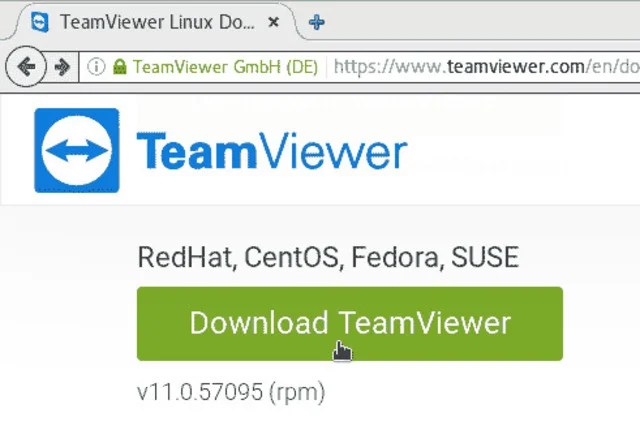
Task: Open a new tab with the plus icon
Action: coord(317,22)
